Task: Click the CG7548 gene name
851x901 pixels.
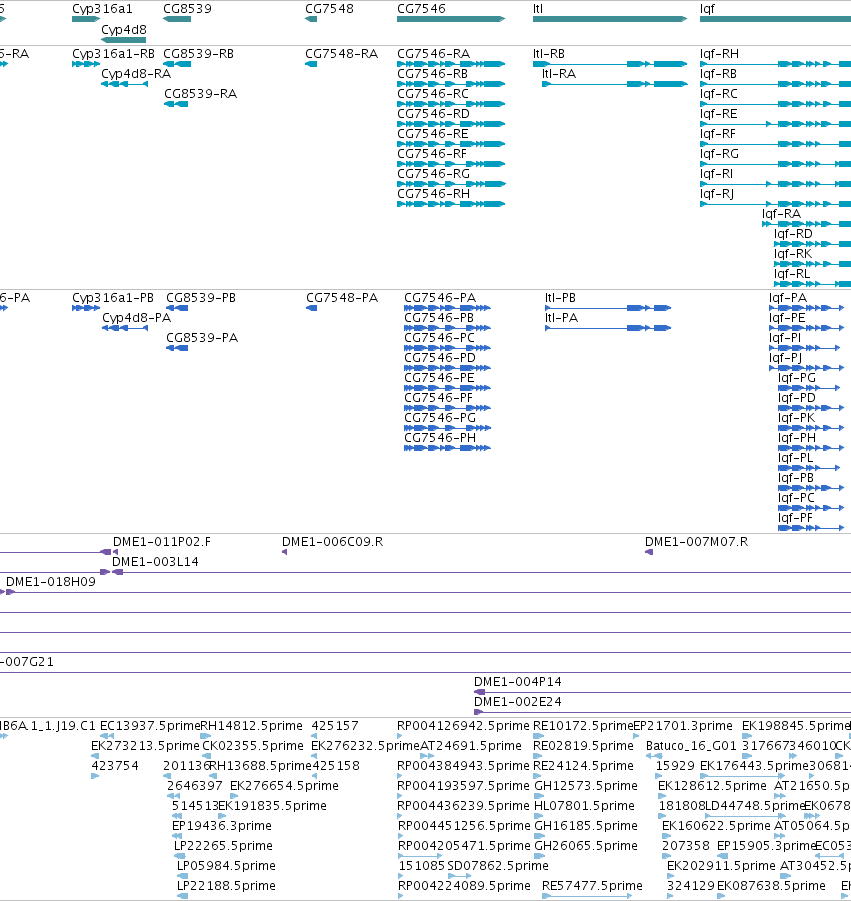Action: coord(329,9)
